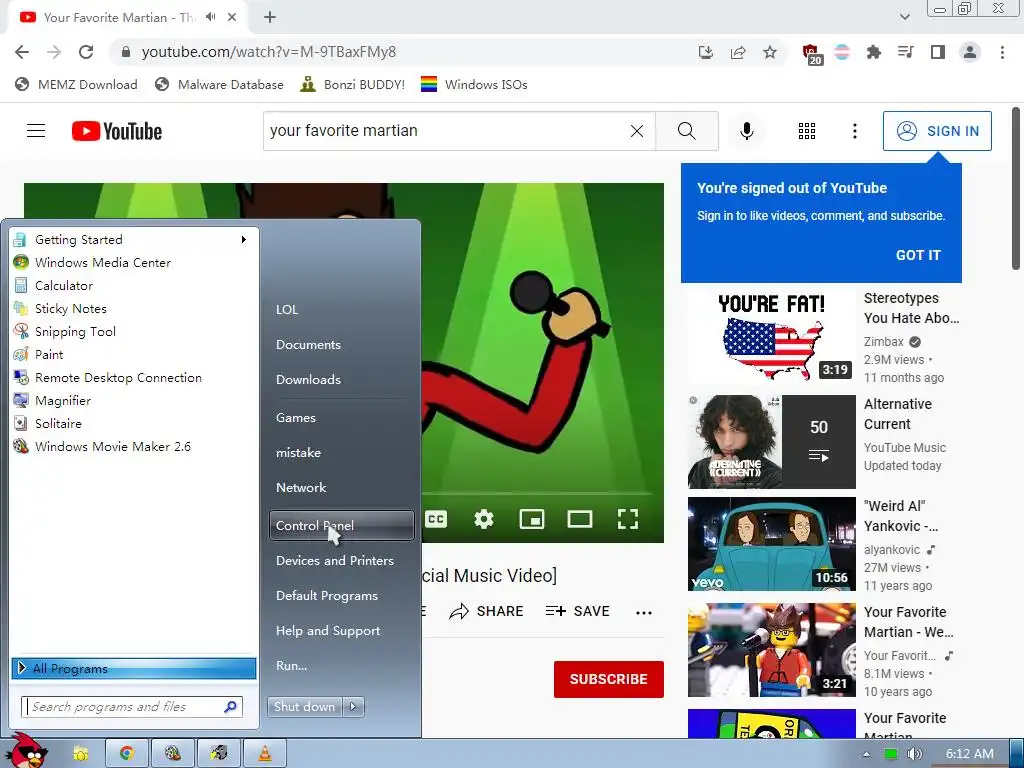The height and width of the screenshot is (768, 1024).
Task: Show hidden system tray icons arrow
Action: tap(866, 754)
